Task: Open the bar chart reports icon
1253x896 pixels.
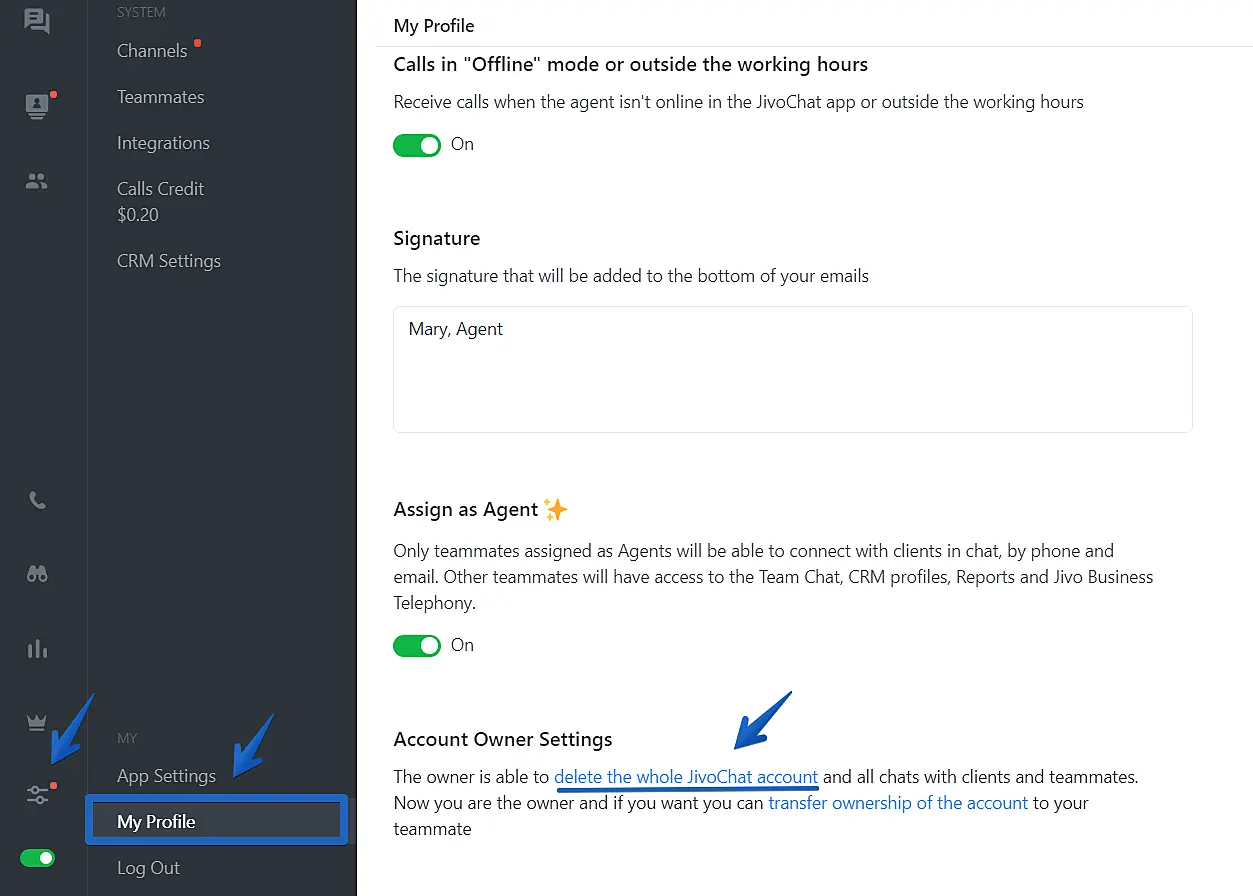Action: click(37, 649)
